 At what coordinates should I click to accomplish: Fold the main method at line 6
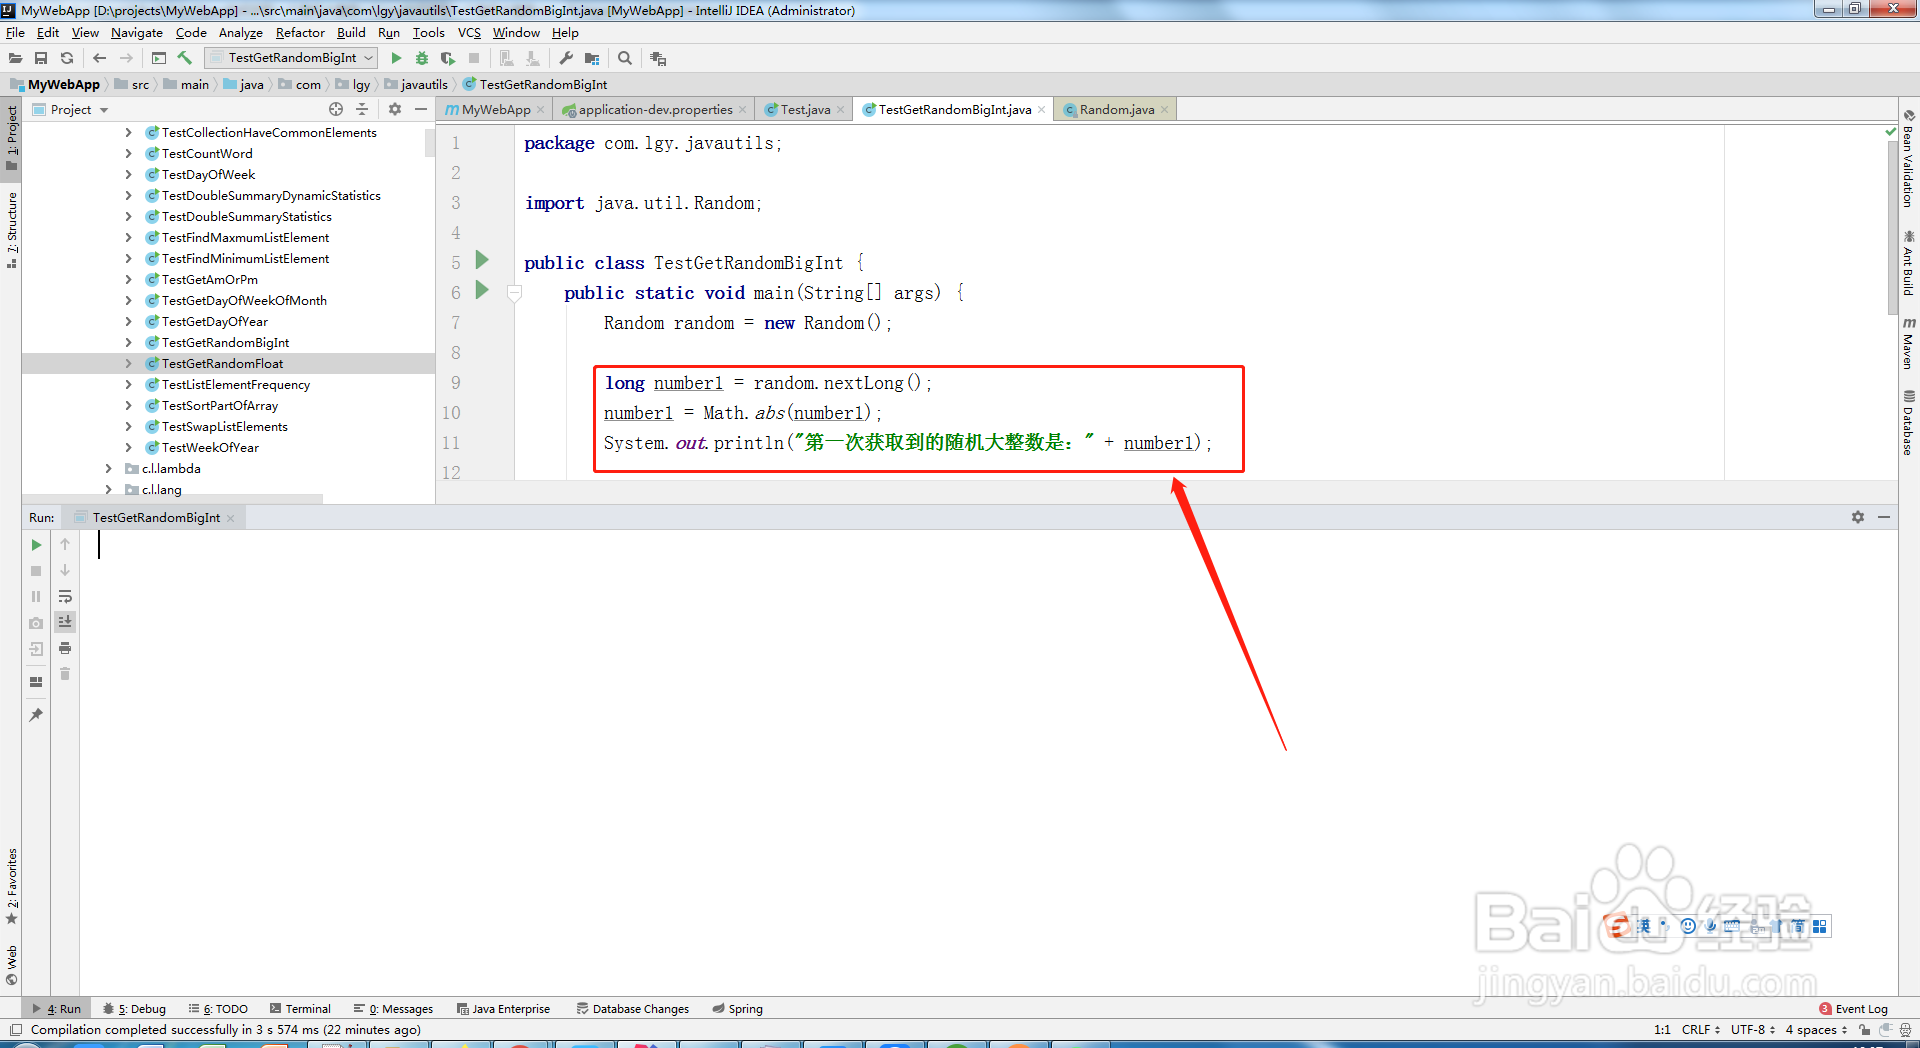[514, 293]
